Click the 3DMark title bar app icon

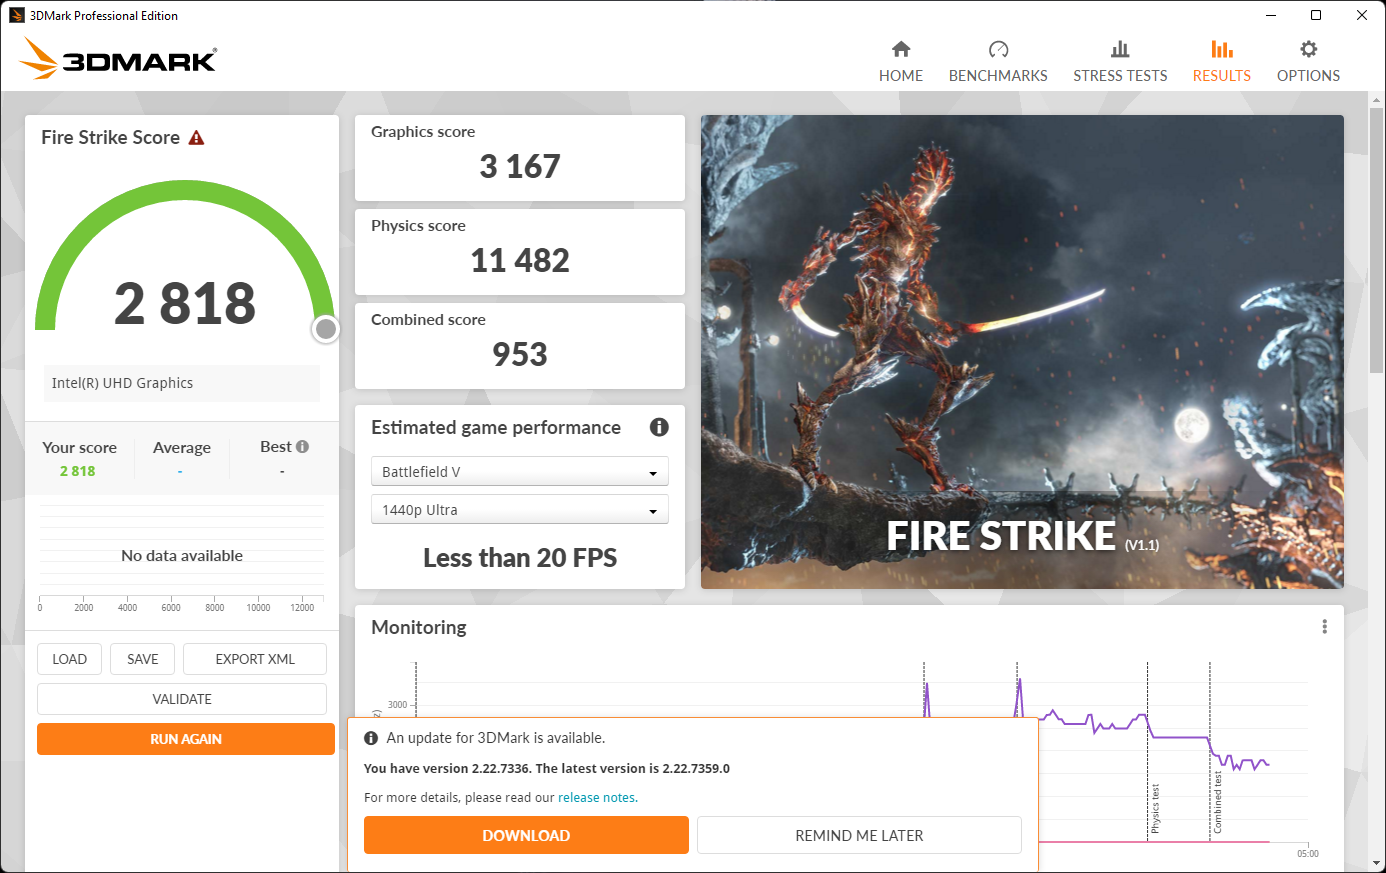(x=16, y=15)
